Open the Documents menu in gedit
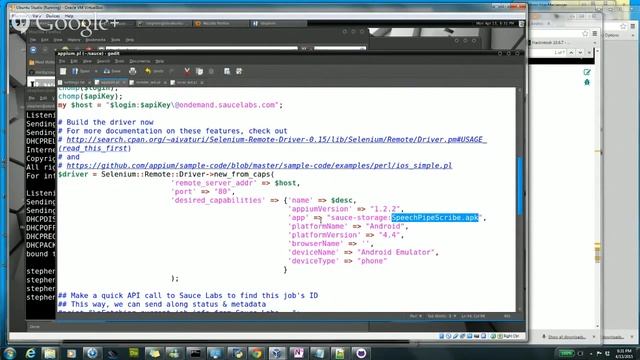This screenshot has height=360, width=640. (x=140, y=61)
